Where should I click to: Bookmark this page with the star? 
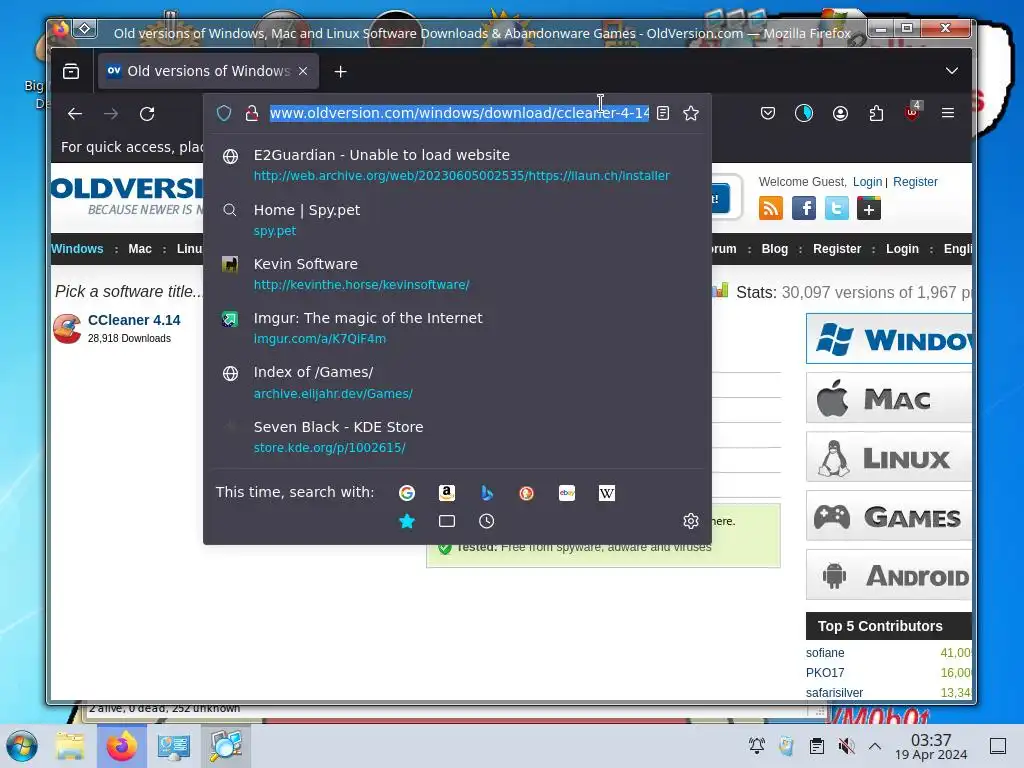[691, 114]
